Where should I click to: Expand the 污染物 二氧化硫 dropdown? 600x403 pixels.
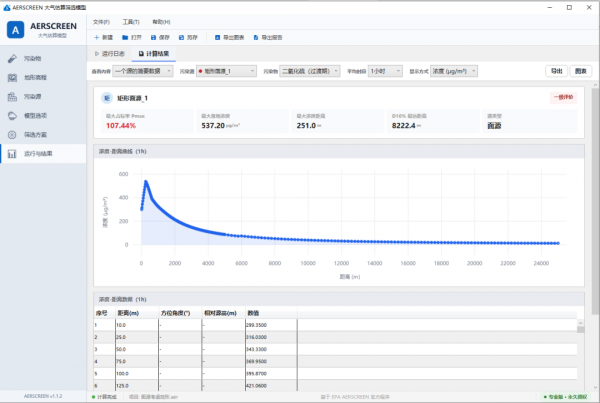point(310,71)
